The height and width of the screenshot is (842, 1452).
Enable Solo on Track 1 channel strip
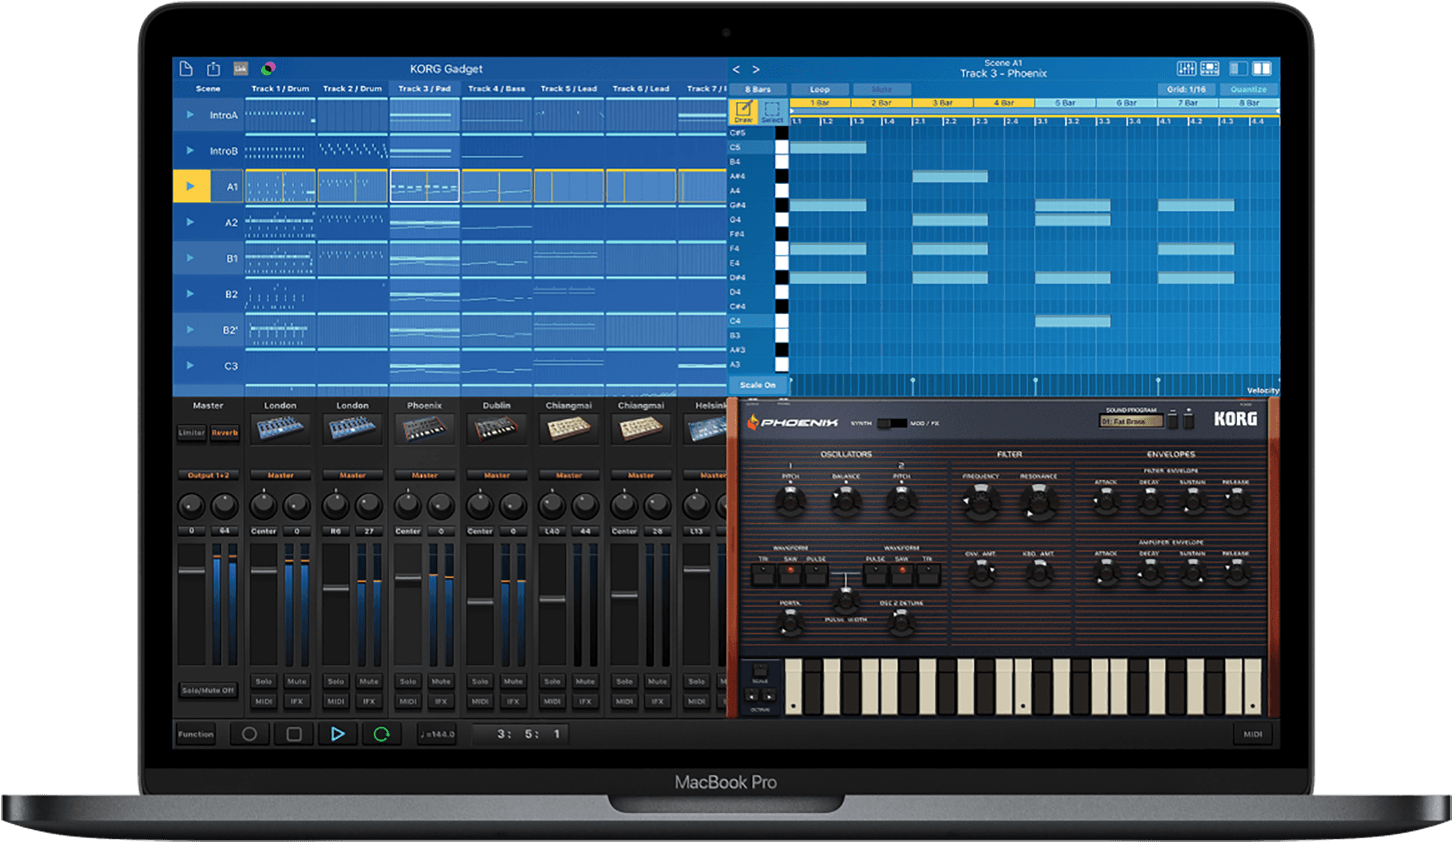(263, 679)
